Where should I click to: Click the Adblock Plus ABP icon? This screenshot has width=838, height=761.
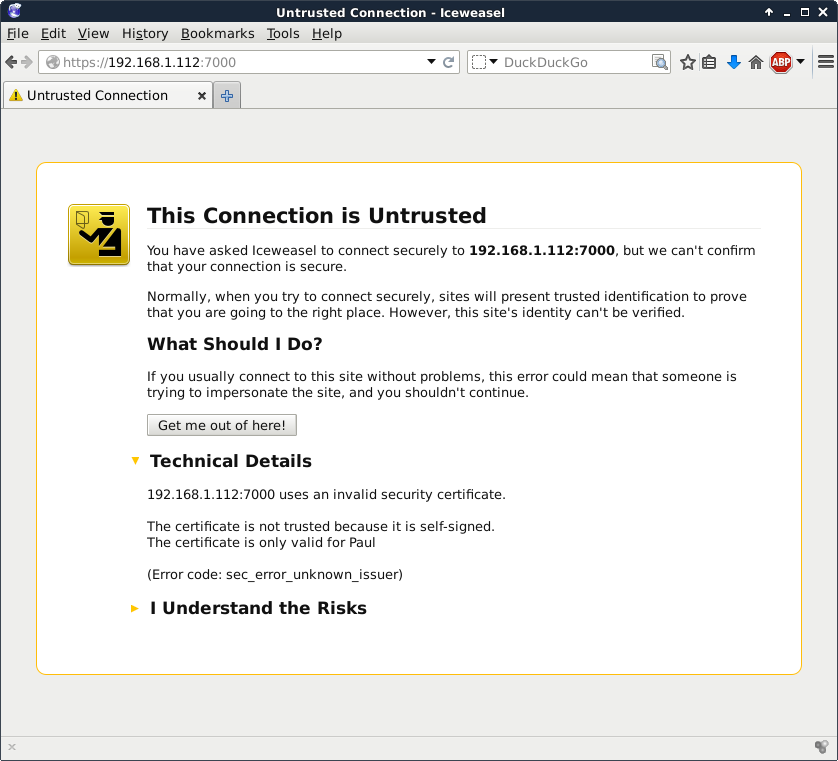click(x=781, y=63)
